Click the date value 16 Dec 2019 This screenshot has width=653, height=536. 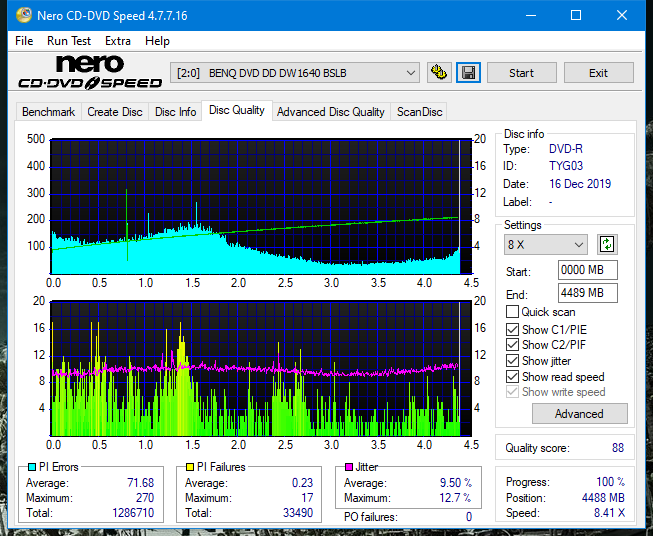pyautogui.click(x=580, y=184)
